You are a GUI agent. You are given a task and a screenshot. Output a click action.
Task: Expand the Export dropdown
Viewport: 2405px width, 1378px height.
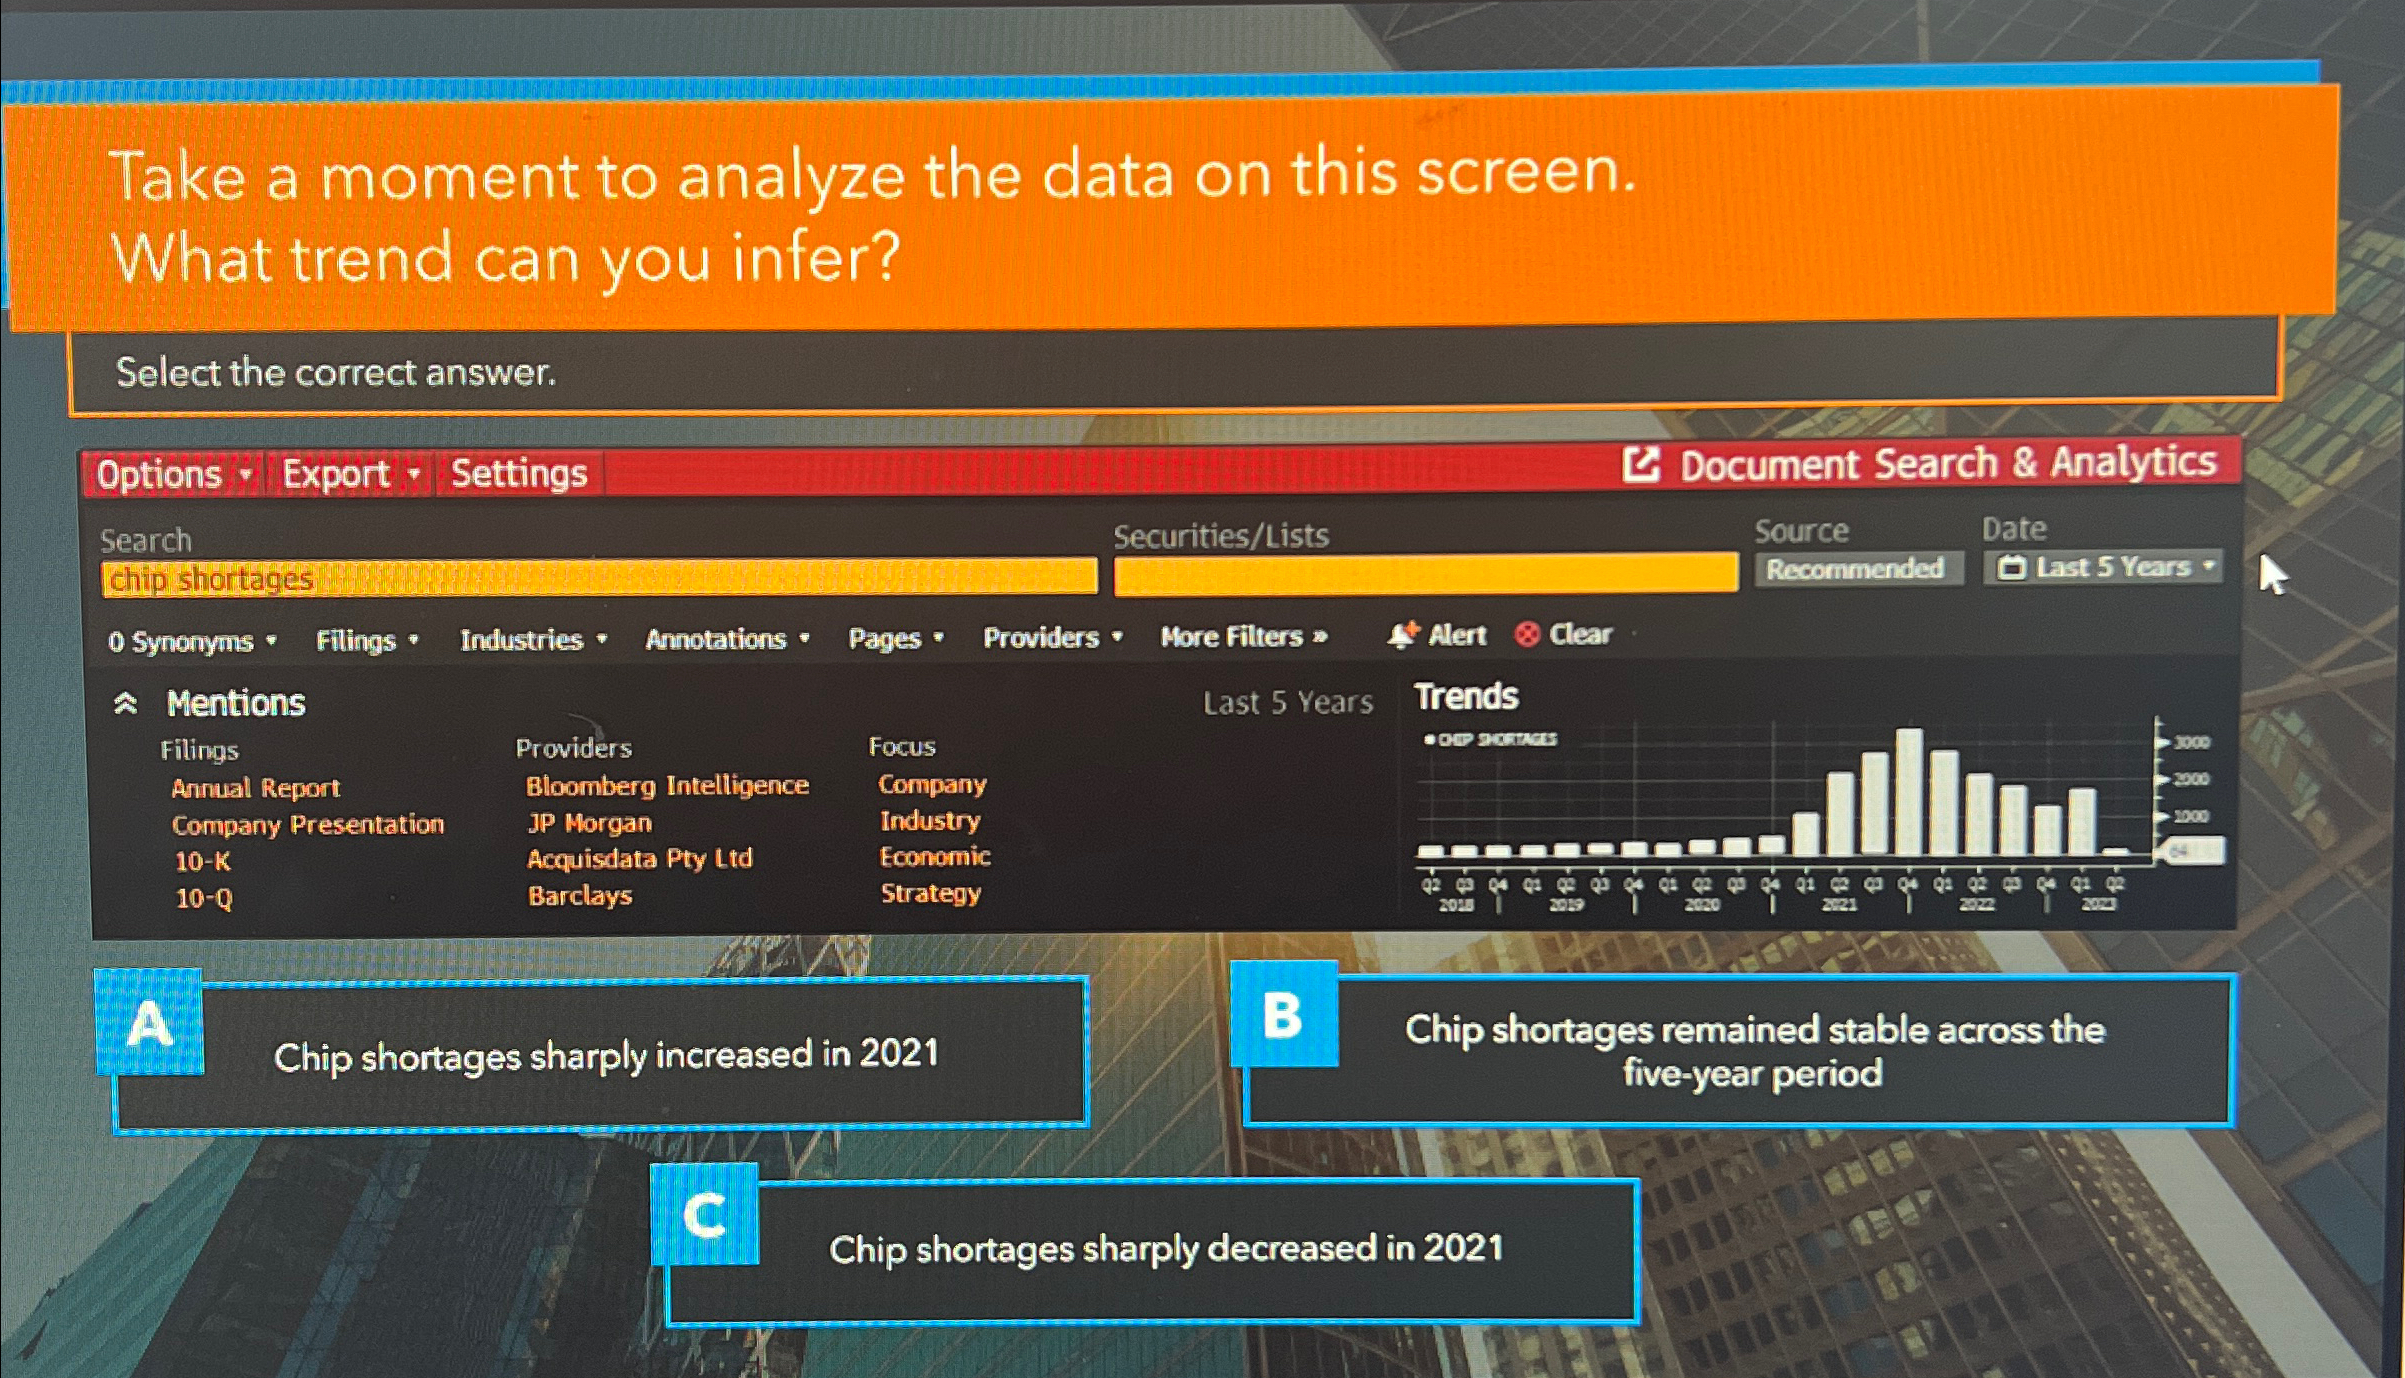[x=337, y=474]
